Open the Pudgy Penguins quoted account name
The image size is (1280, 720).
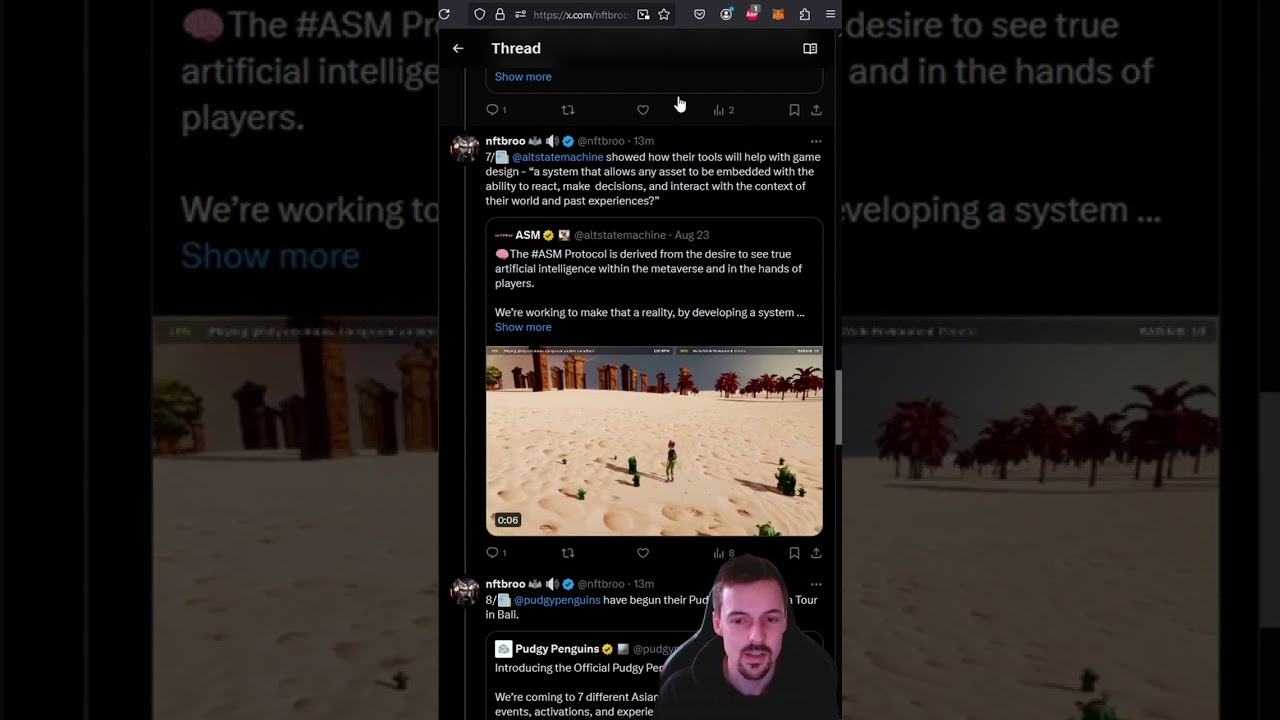click(557, 649)
